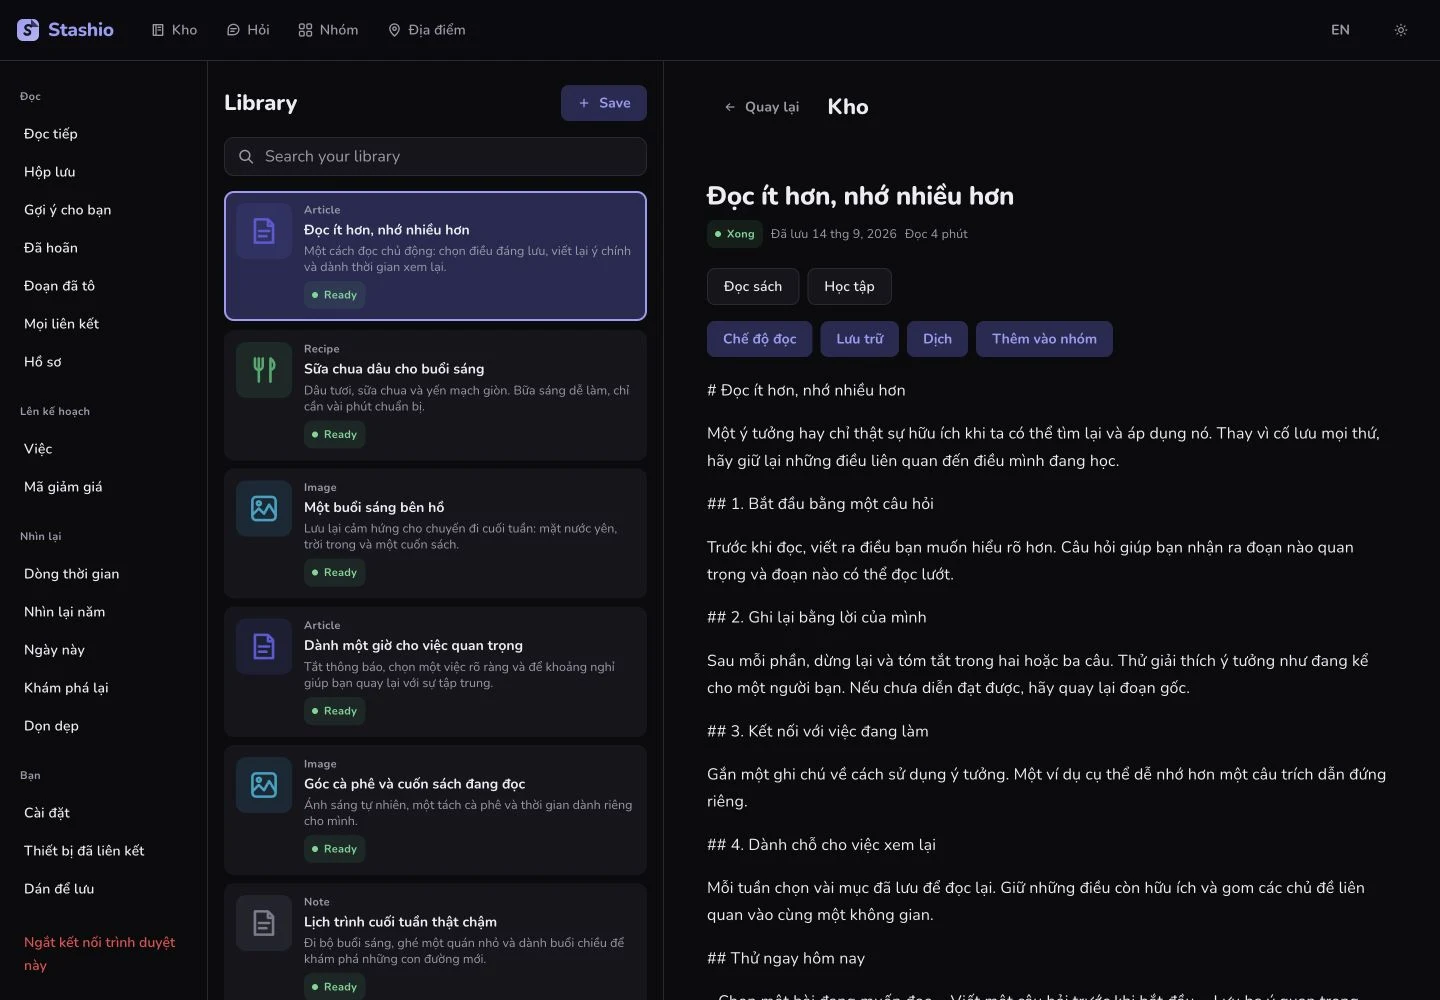Open the Kho tab in top navigation
Viewport: 1440px width, 1000px height.
(x=174, y=30)
